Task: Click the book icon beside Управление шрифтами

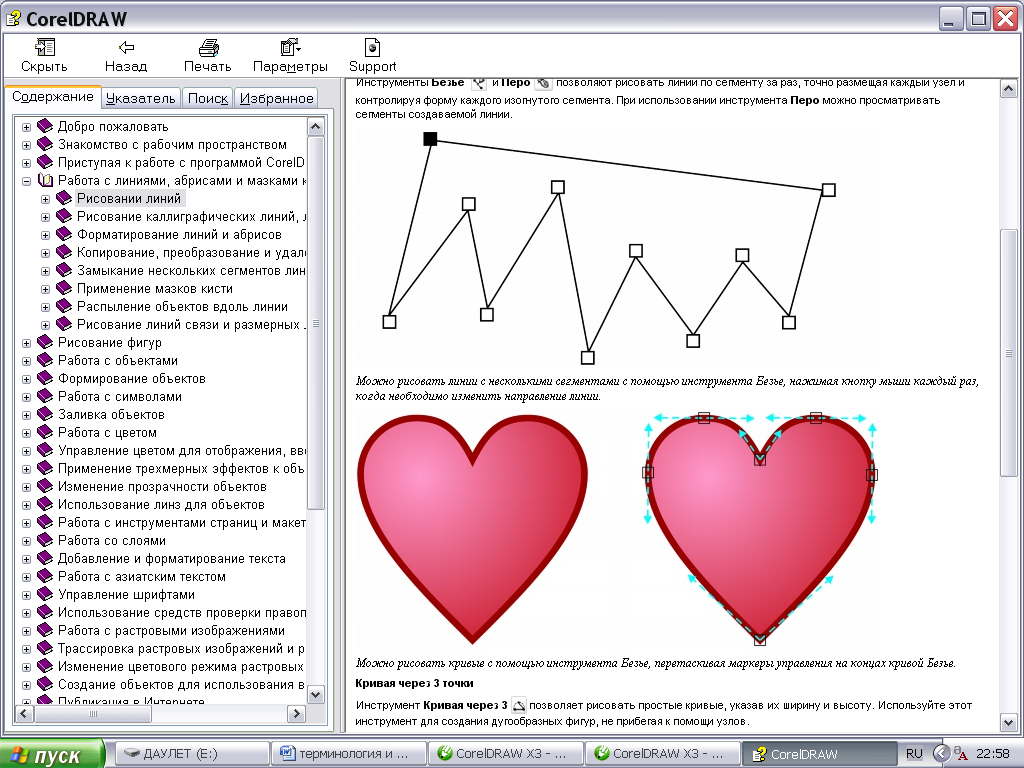Action: [x=44, y=594]
